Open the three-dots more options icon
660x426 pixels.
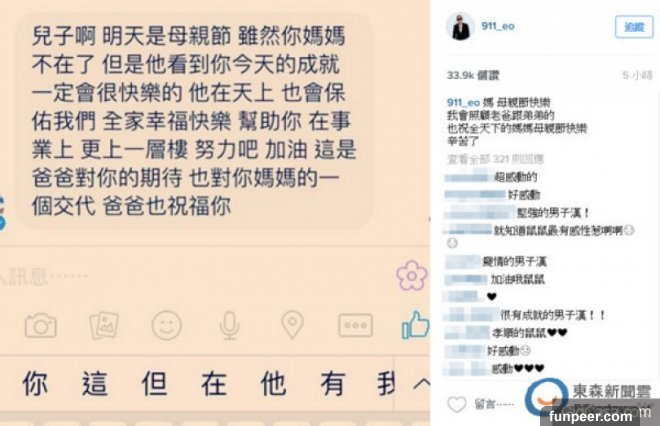coord(356,325)
